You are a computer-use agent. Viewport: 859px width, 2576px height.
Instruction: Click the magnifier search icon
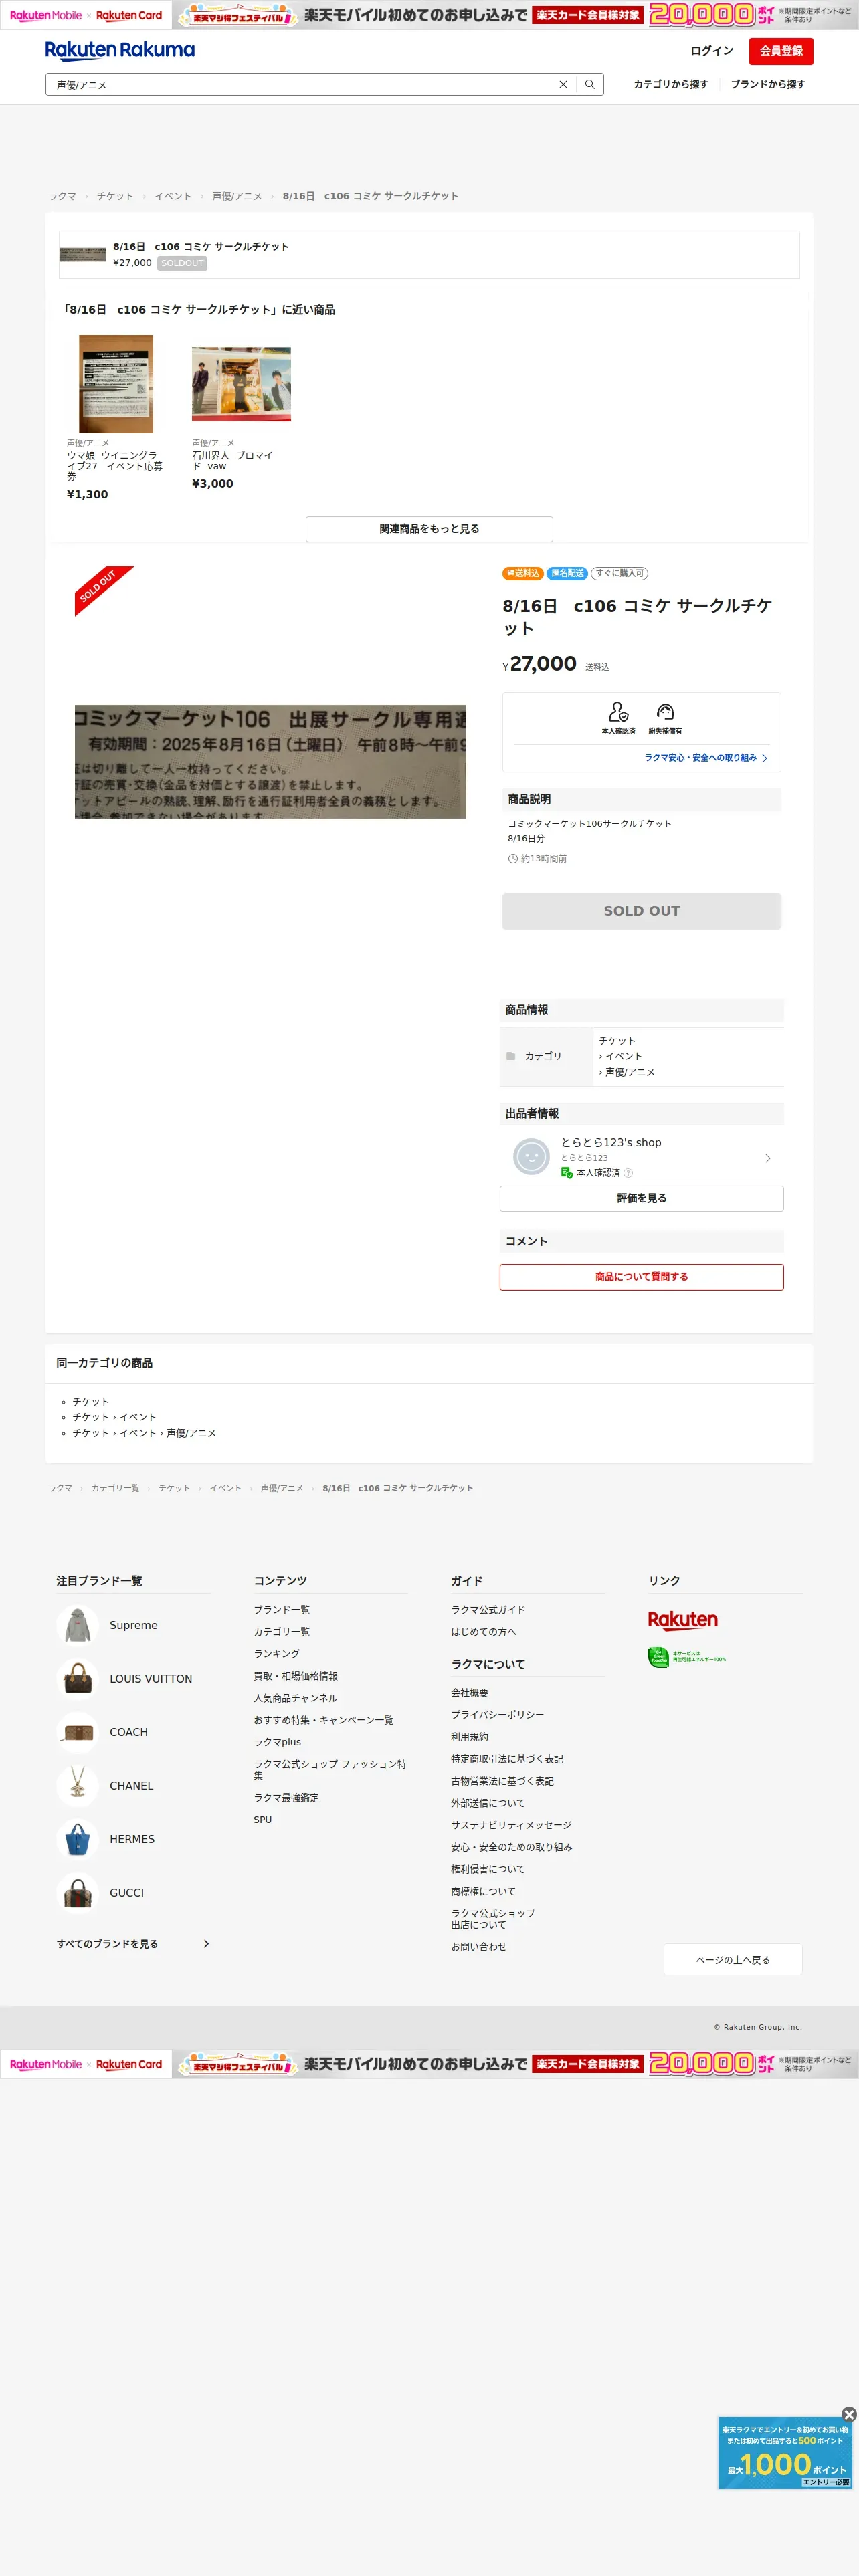(x=590, y=85)
